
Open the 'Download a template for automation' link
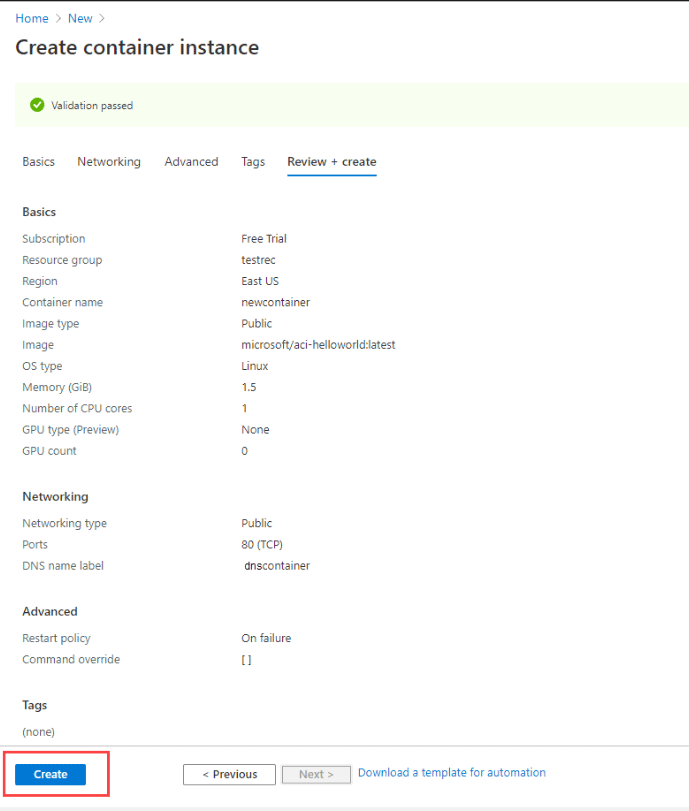(451, 772)
